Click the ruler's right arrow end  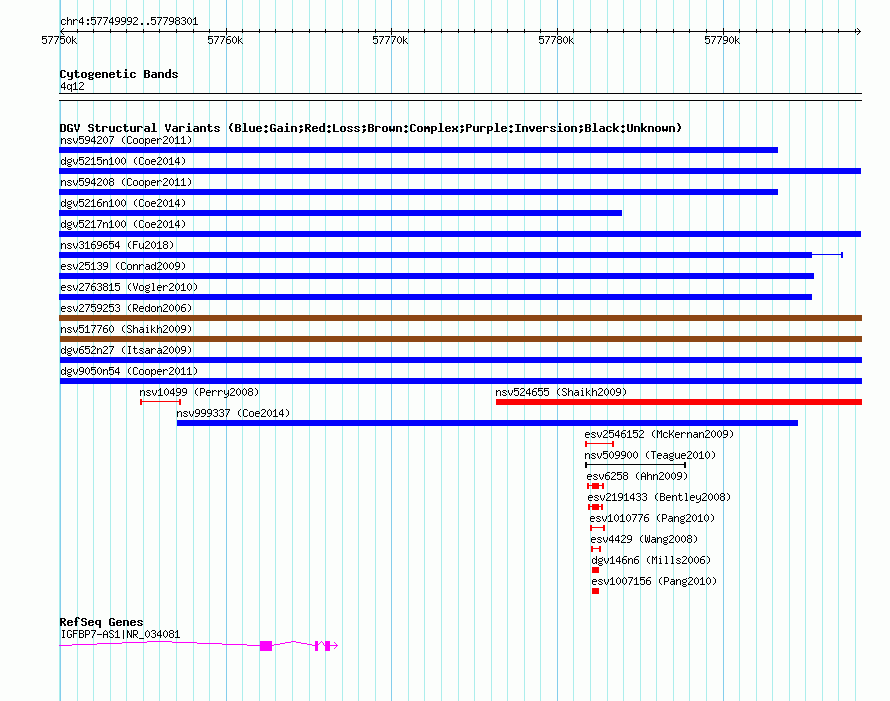click(x=858, y=31)
